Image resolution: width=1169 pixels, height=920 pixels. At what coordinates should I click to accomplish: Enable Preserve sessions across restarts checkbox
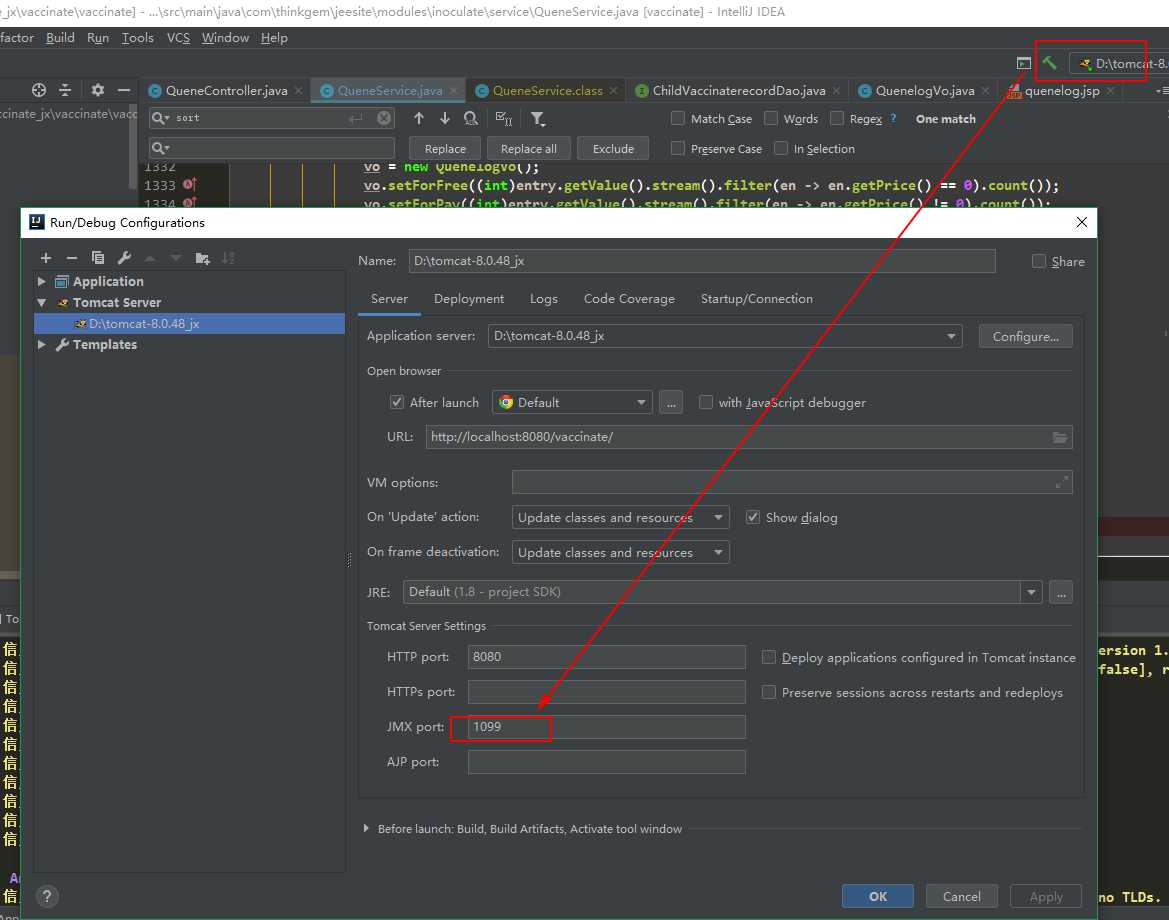(x=769, y=692)
